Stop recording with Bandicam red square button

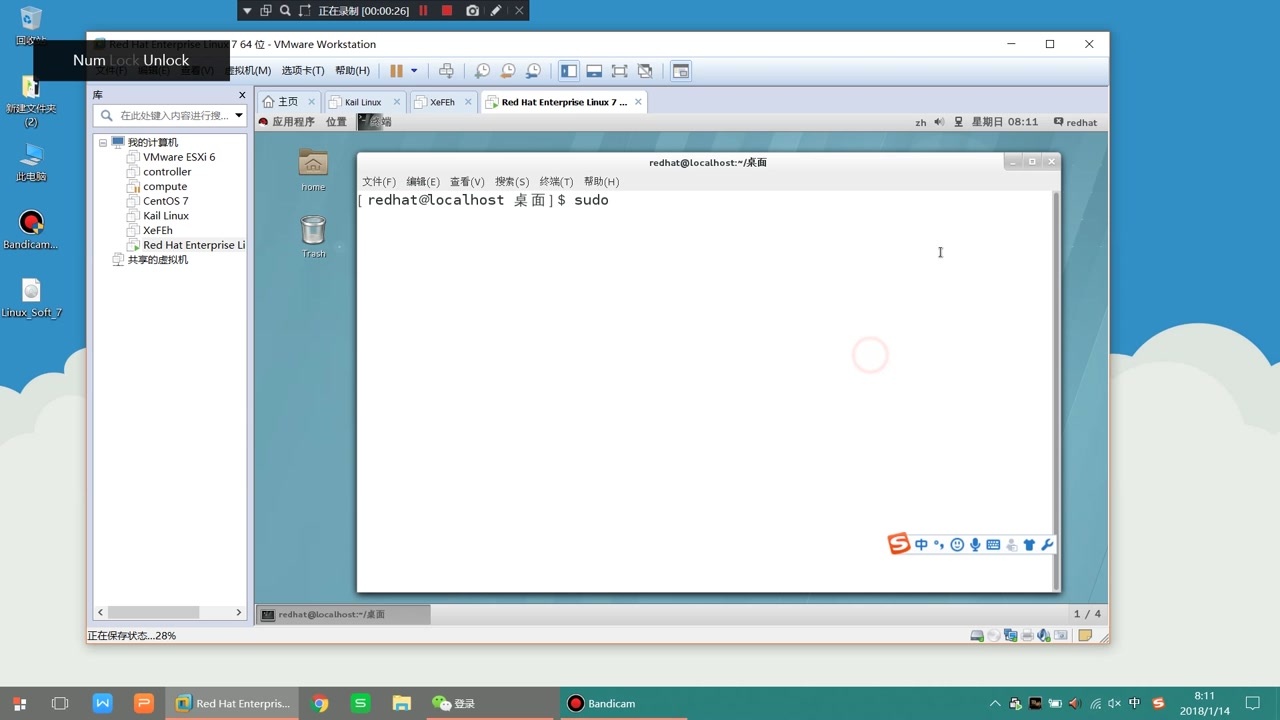[x=447, y=11]
